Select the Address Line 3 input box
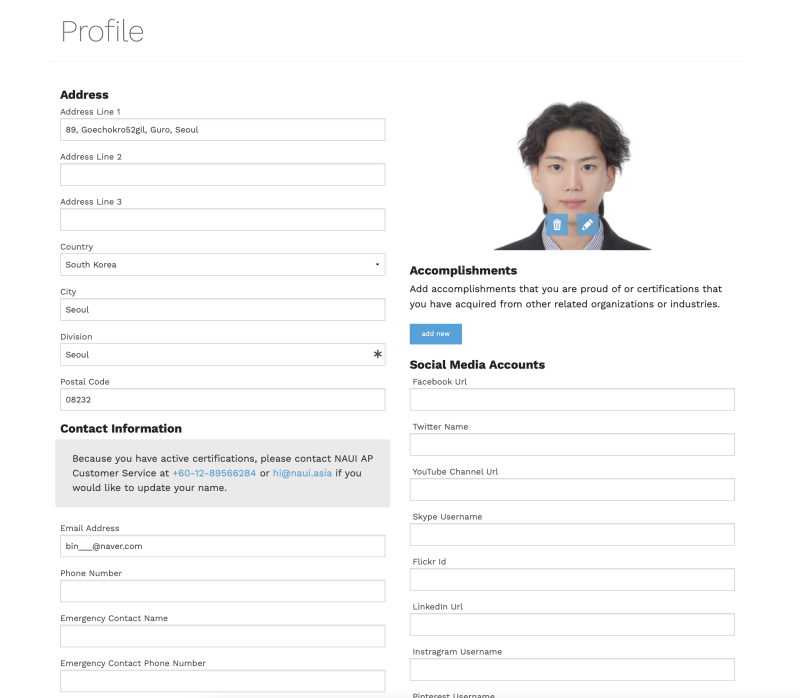 (222, 219)
